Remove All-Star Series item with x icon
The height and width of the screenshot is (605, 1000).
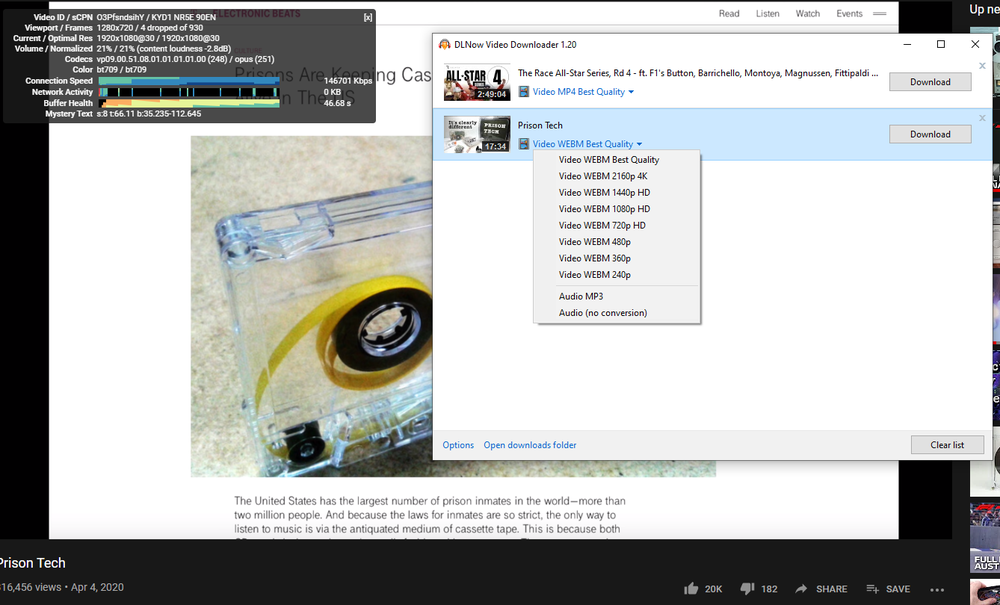[x=982, y=66]
